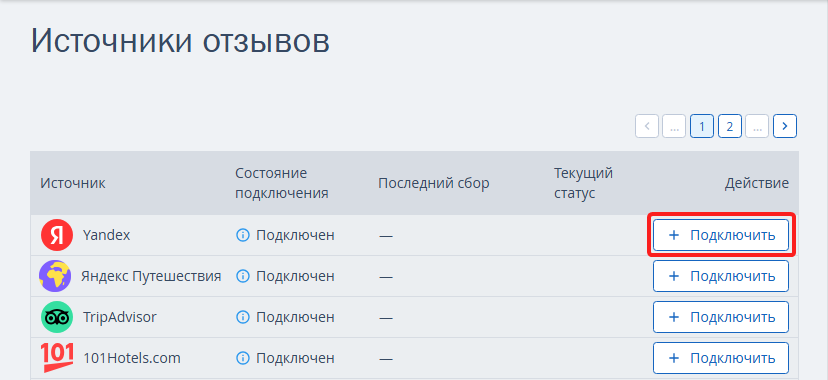This screenshot has width=828, height=380.
Task: Go to next page with right arrow
Action: coord(785,127)
